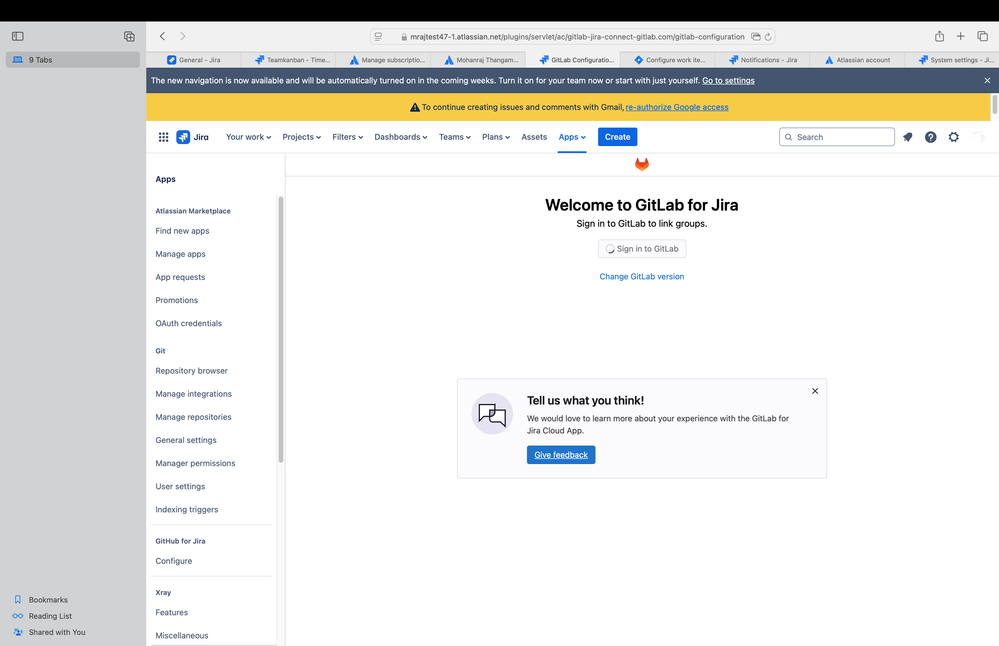
Task: Open the notifications bell icon
Action: (x=907, y=137)
